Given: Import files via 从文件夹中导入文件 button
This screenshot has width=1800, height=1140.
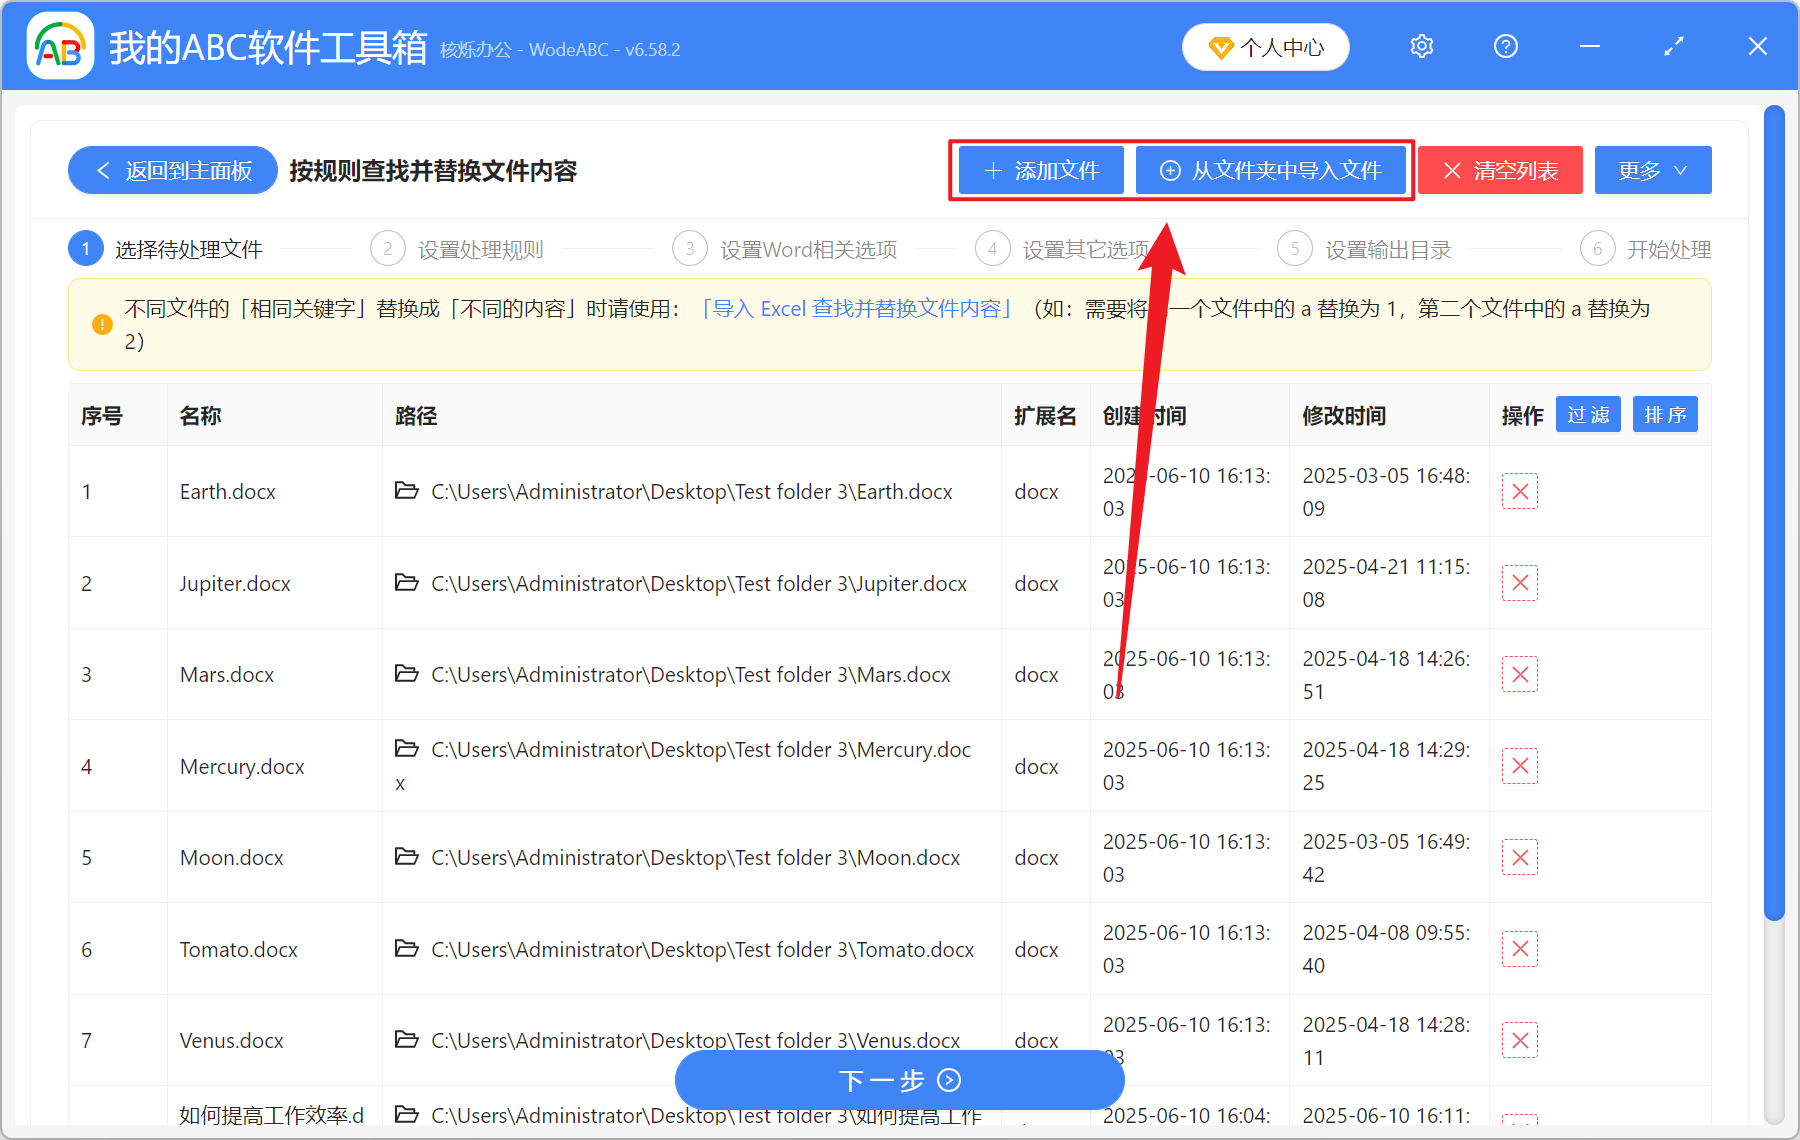Looking at the screenshot, I should pyautogui.click(x=1271, y=170).
